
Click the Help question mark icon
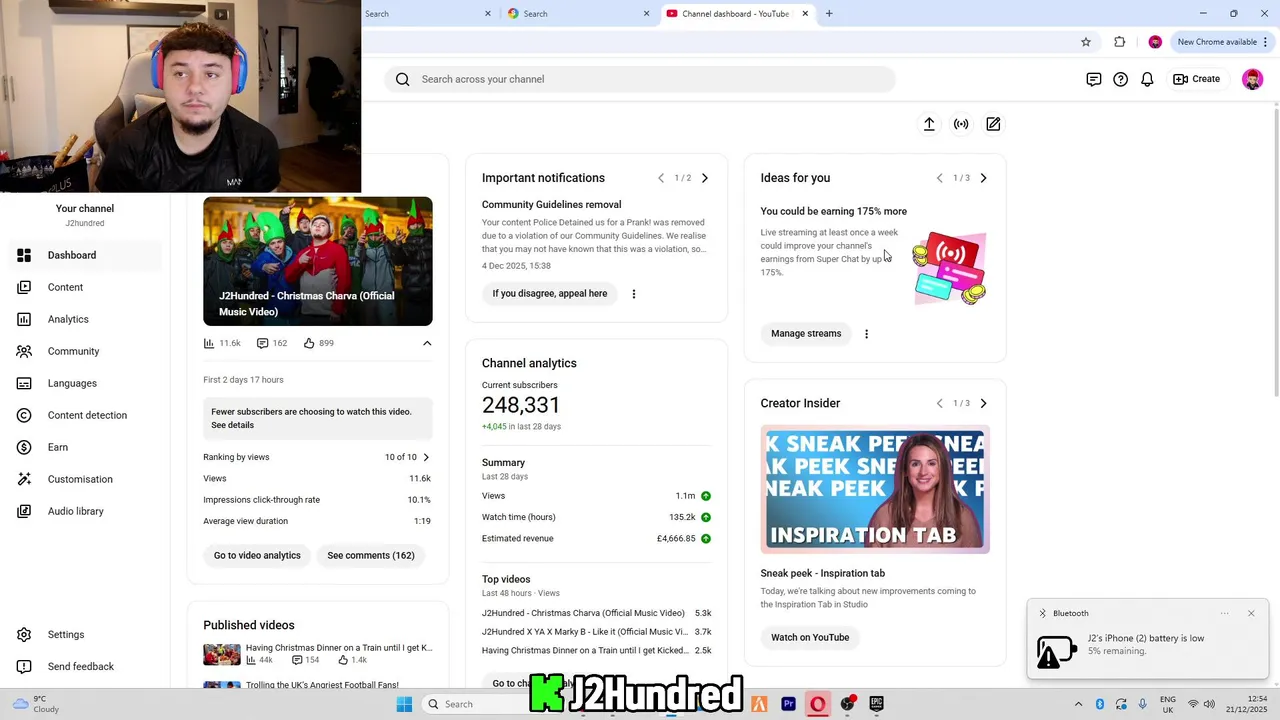(1121, 79)
